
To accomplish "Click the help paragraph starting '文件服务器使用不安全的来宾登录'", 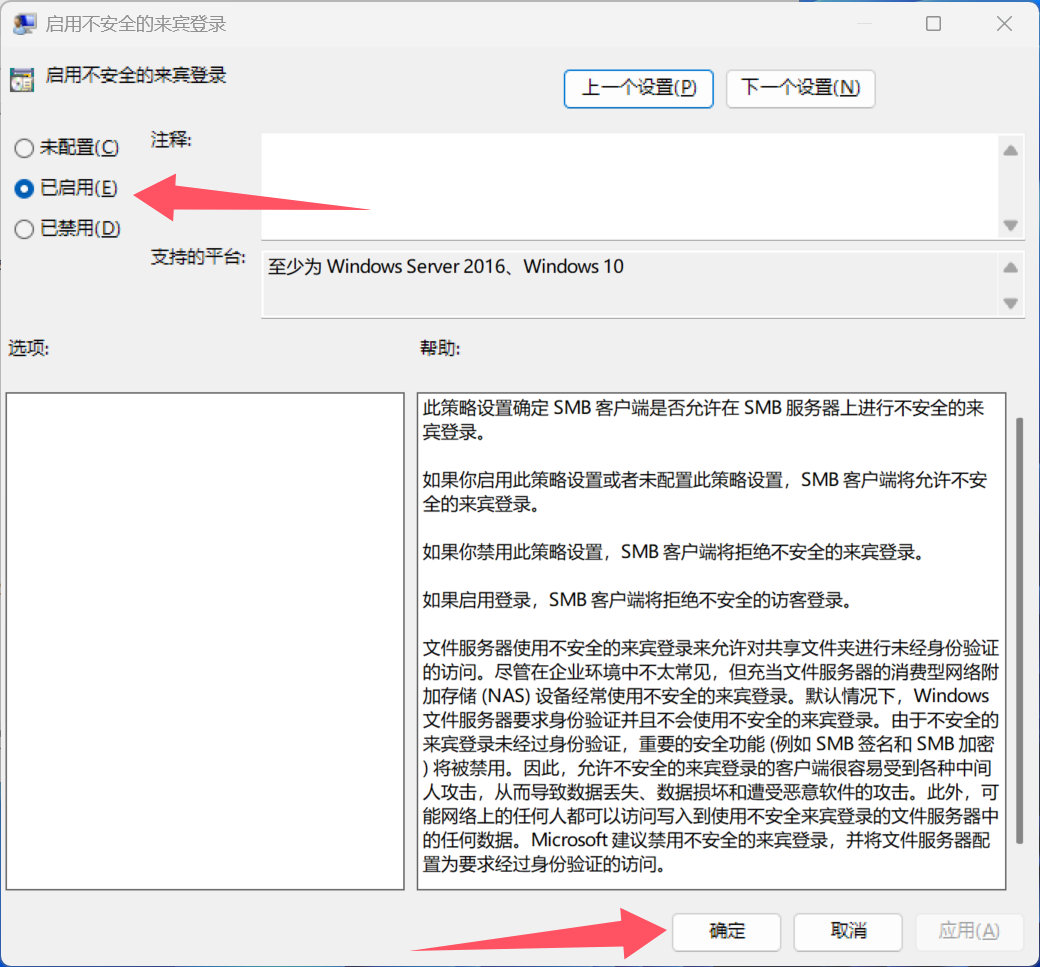I will point(710,756).
